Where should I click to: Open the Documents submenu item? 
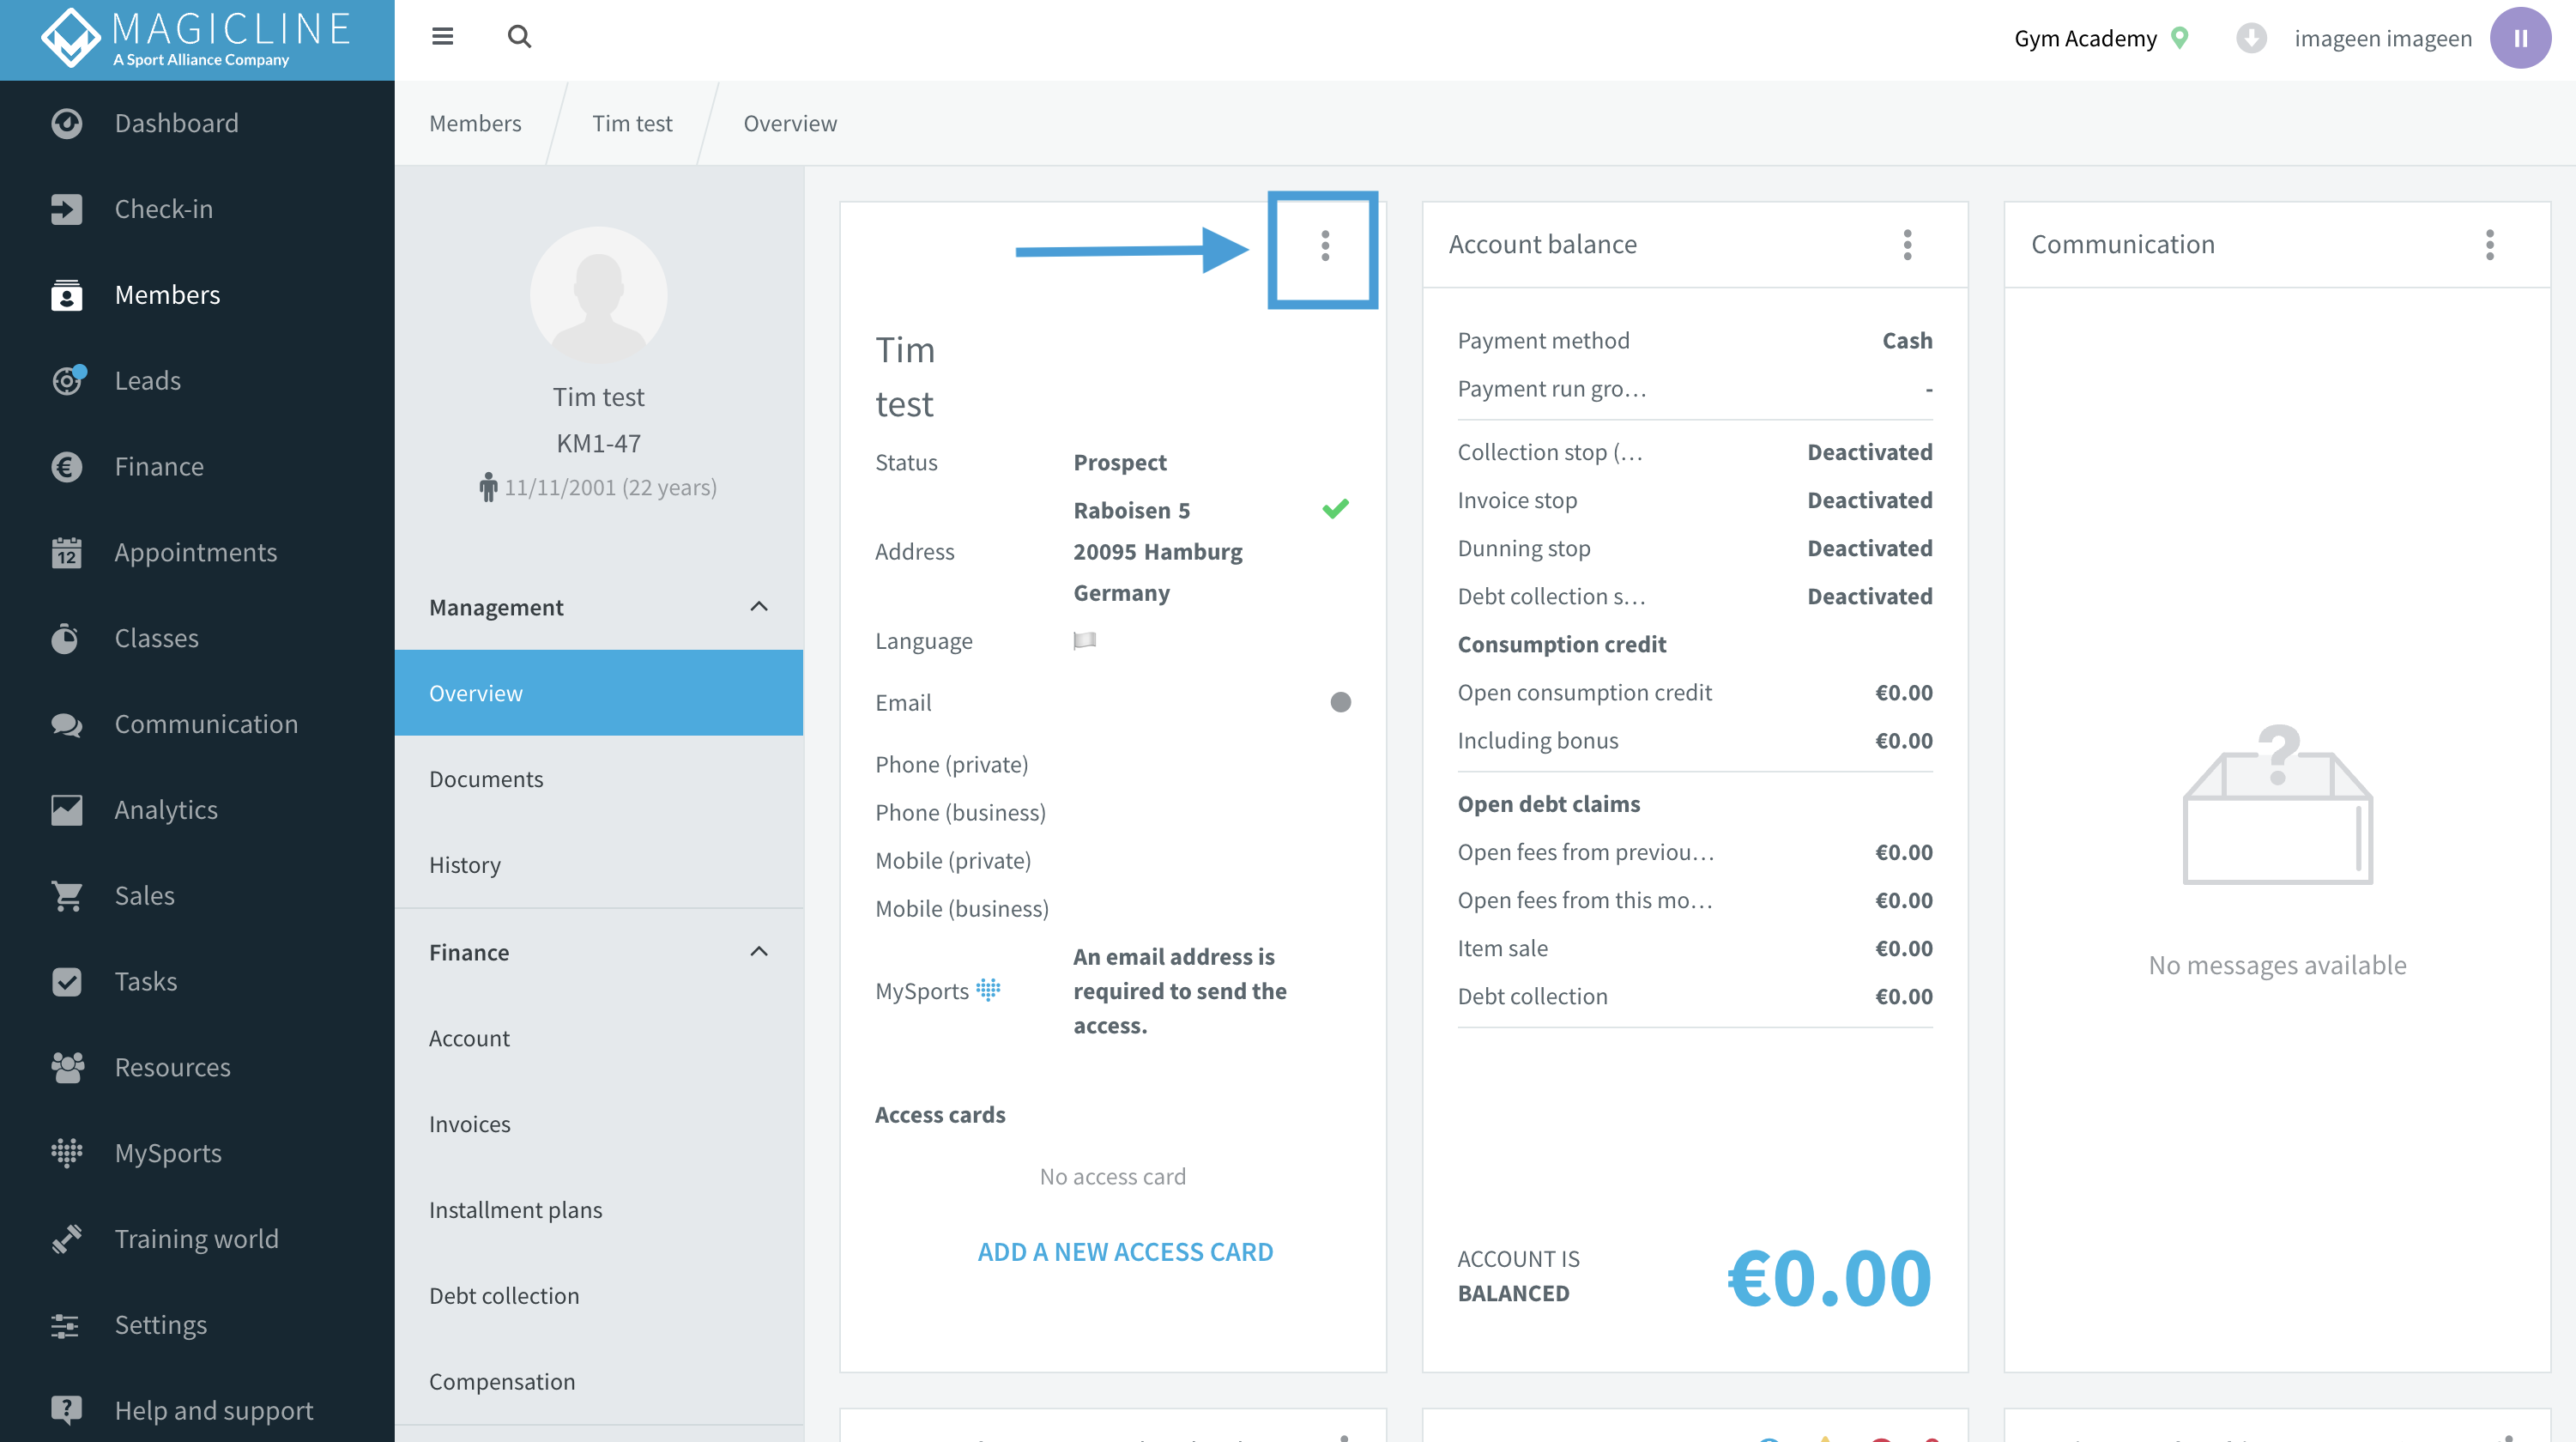point(599,779)
